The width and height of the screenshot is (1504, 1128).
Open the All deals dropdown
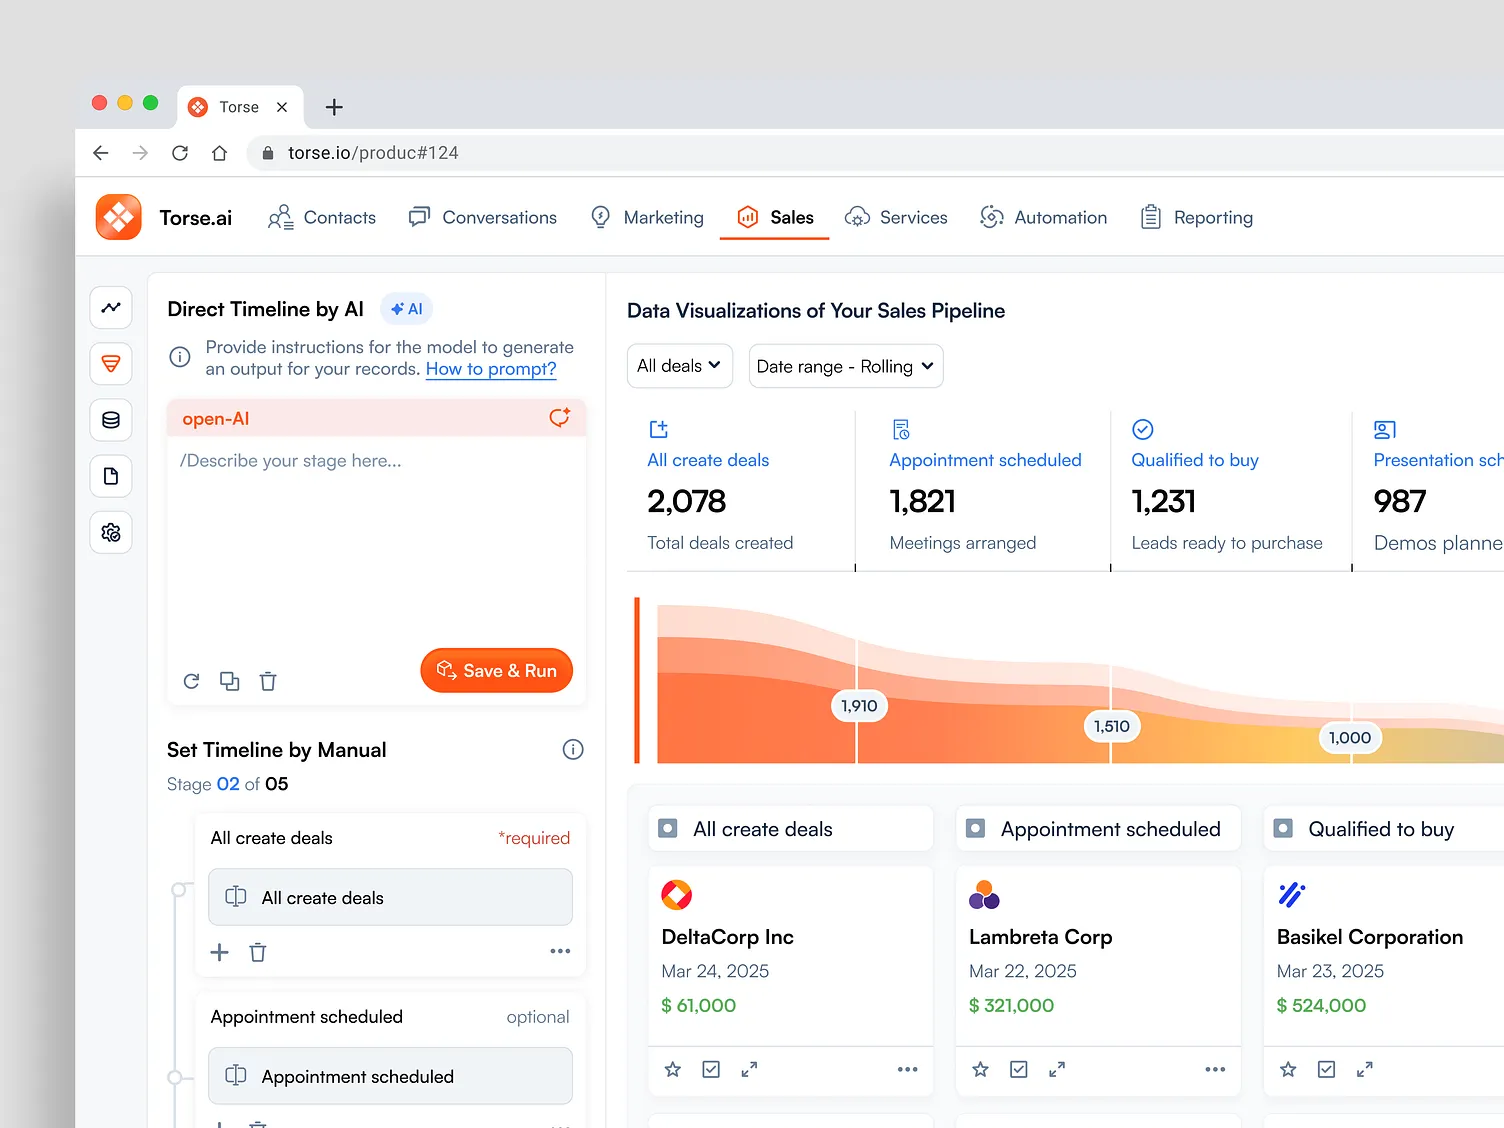(x=679, y=366)
